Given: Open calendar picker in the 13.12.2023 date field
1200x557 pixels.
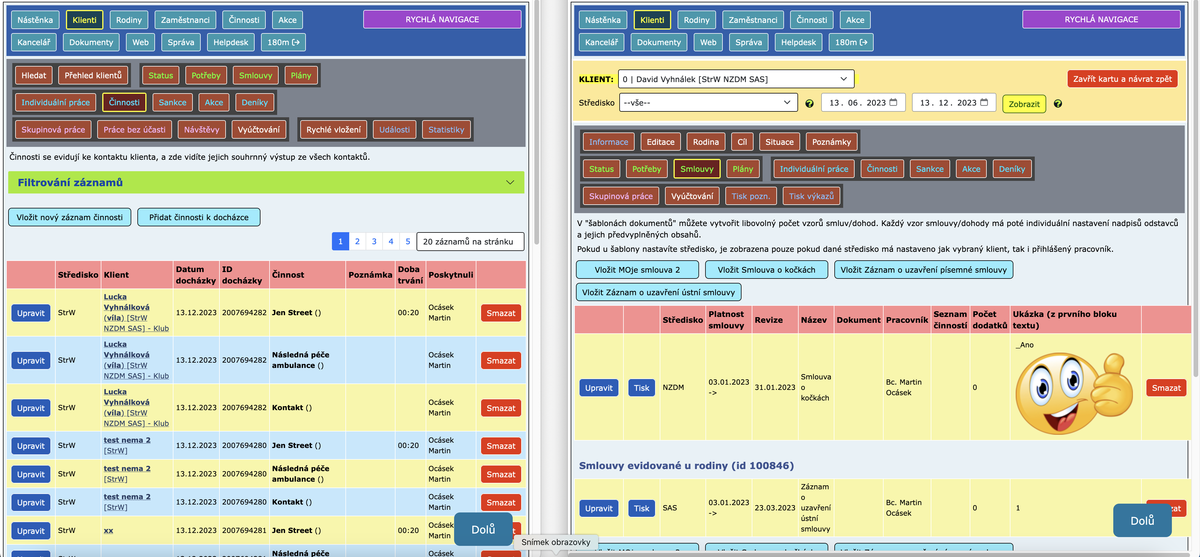Looking at the screenshot, I should tap(987, 103).
